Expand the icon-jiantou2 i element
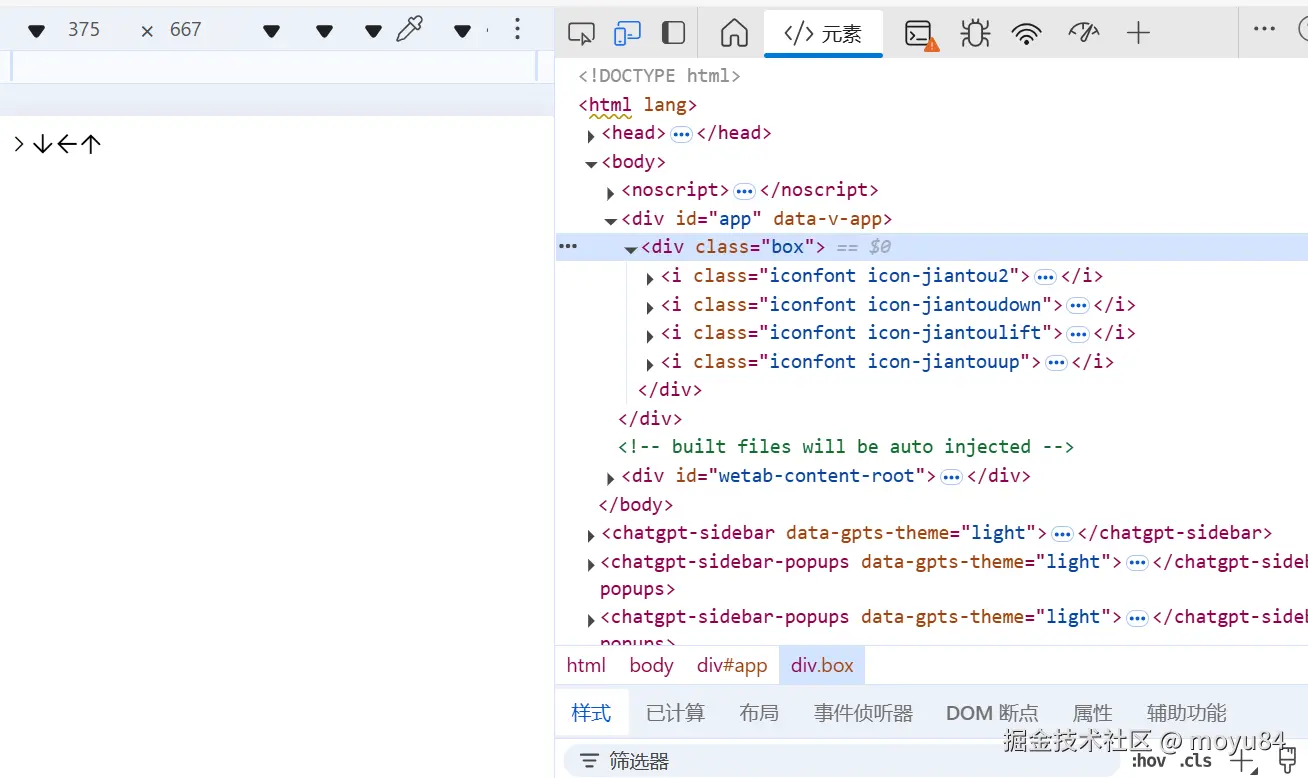Viewport: 1308px width, 778px height. pyautogui.click(x=650, y=278)
